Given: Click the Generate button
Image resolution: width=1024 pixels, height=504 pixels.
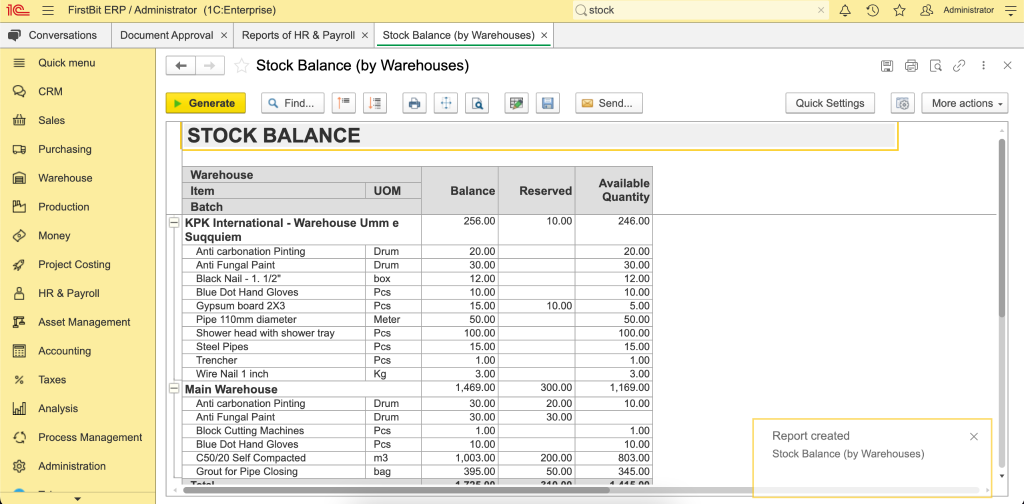Looking at the screenshot, I should click(205, 103).
